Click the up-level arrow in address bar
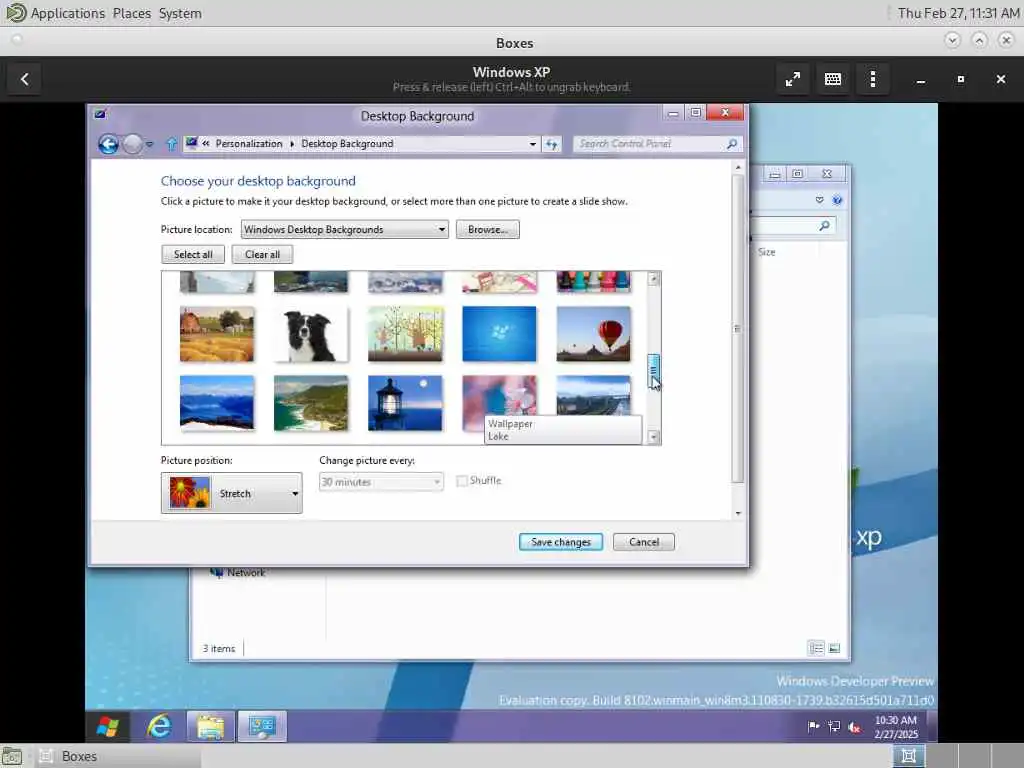 [x=171, y=144]
